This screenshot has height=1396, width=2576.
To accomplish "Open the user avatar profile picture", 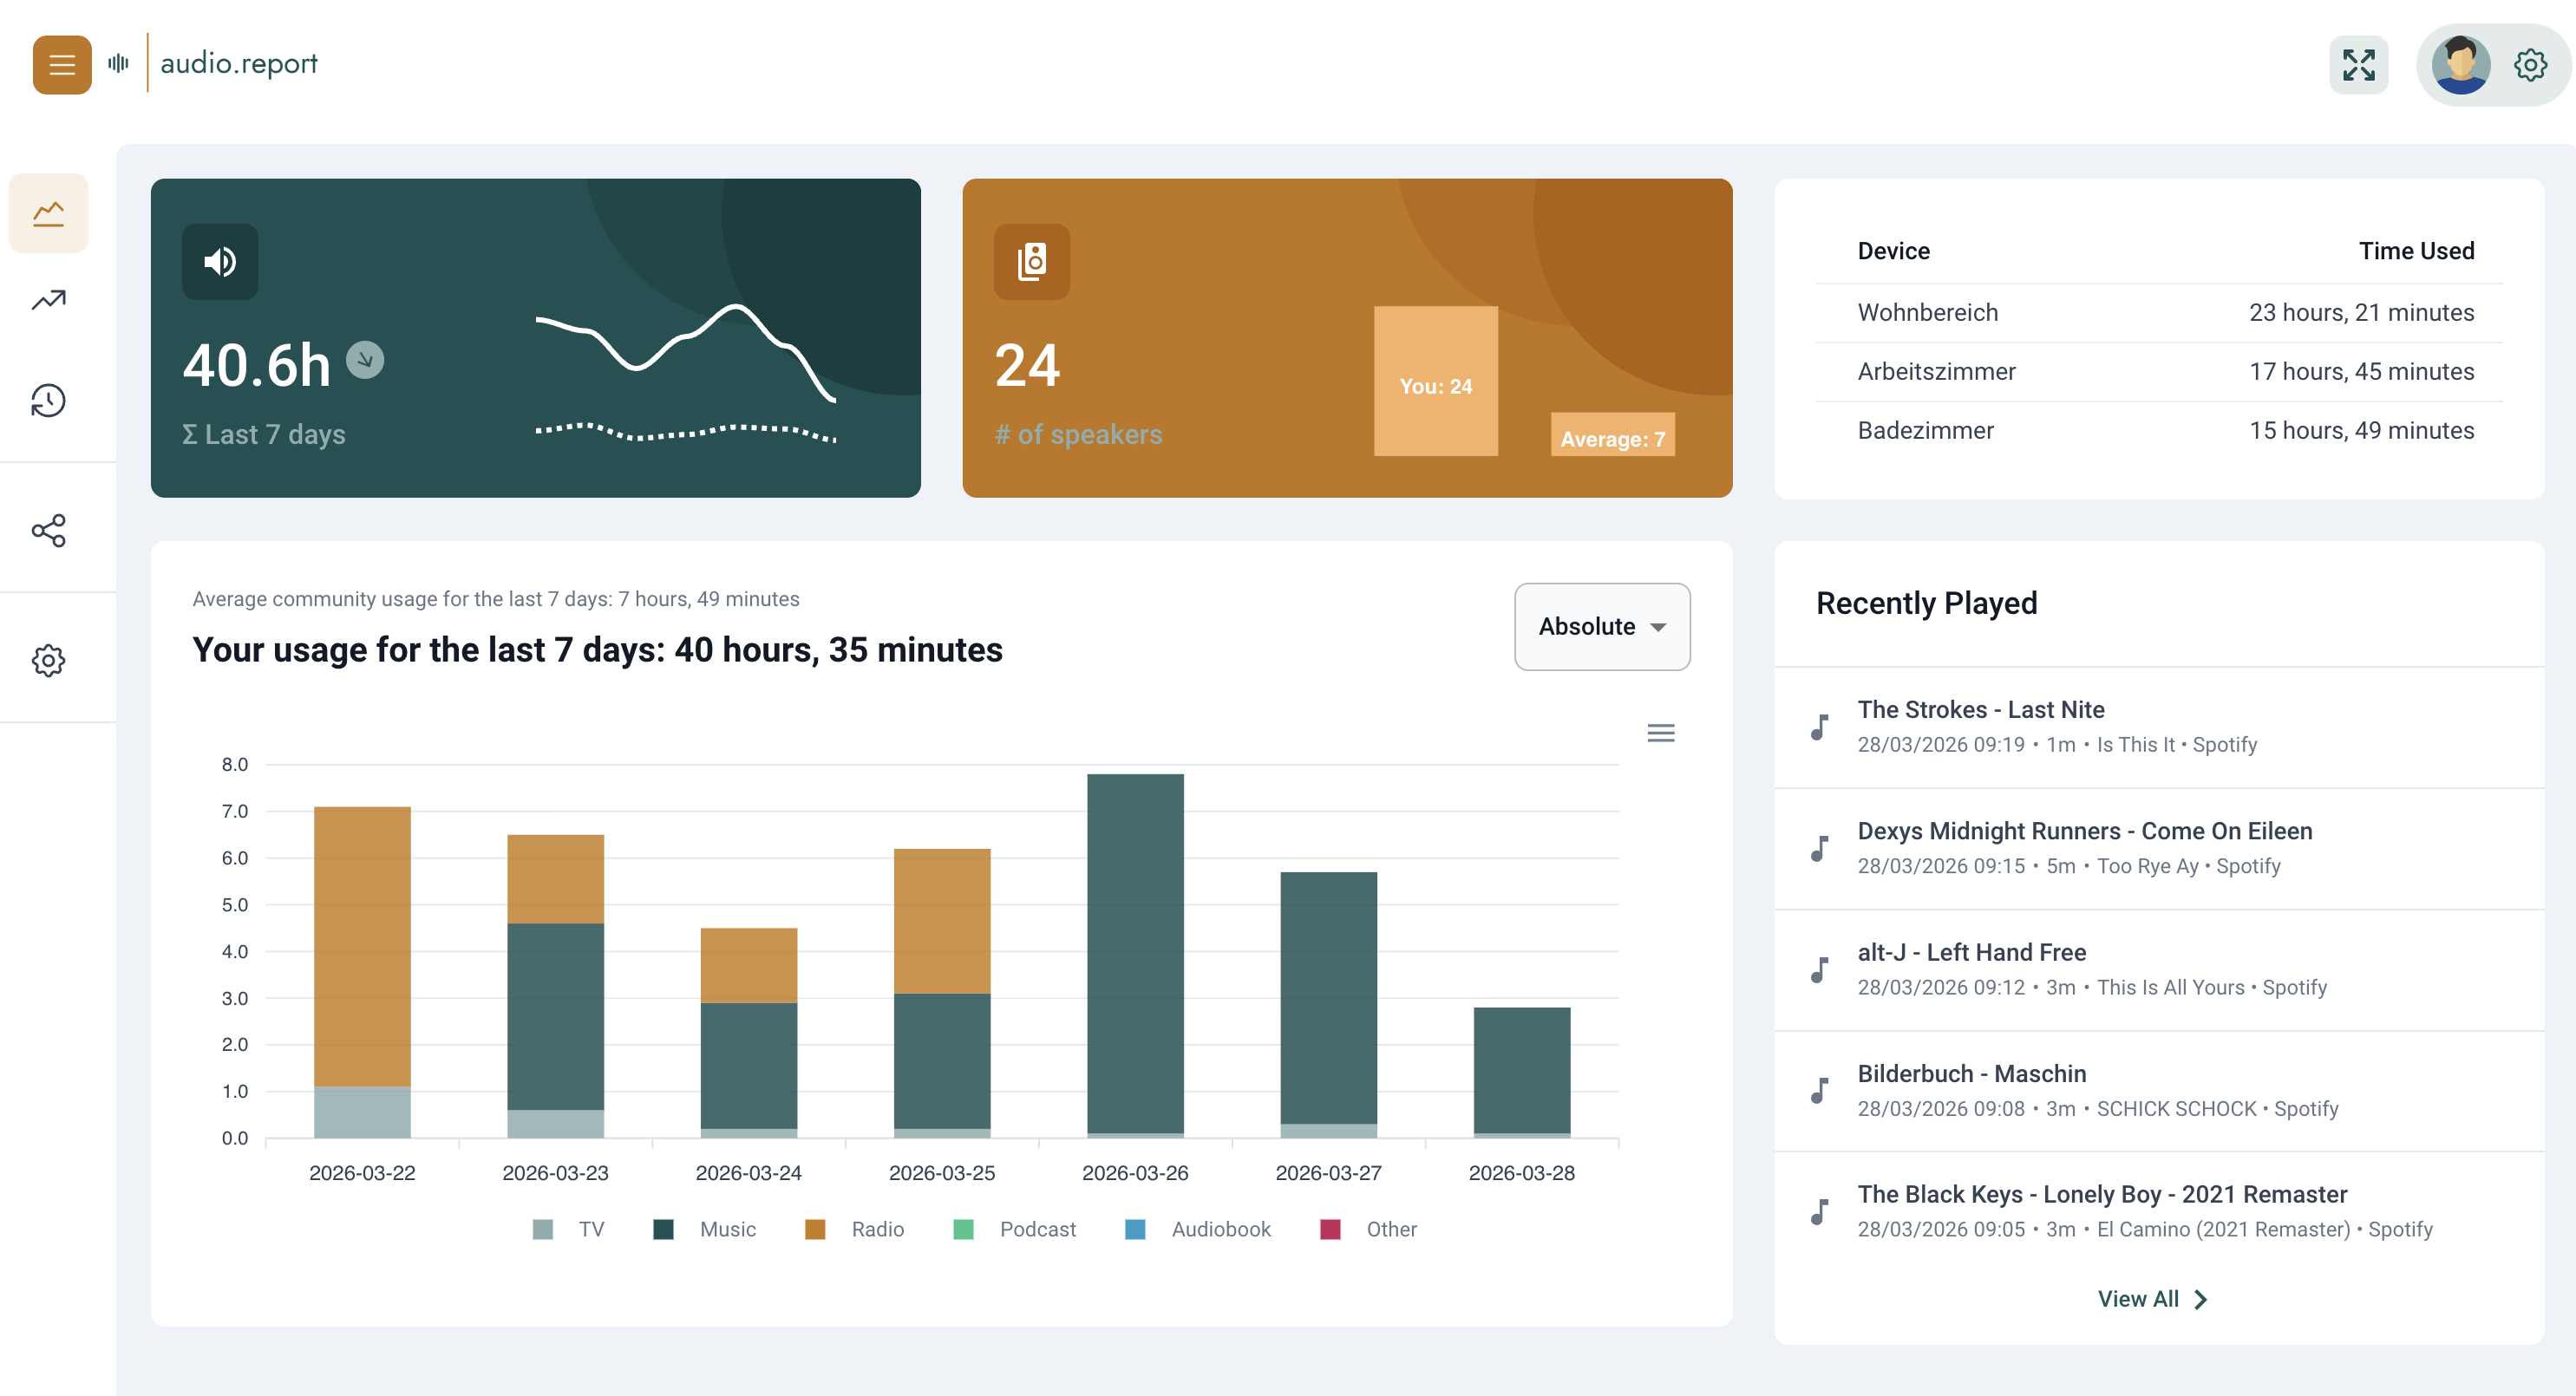I will tap(2460, 65).
